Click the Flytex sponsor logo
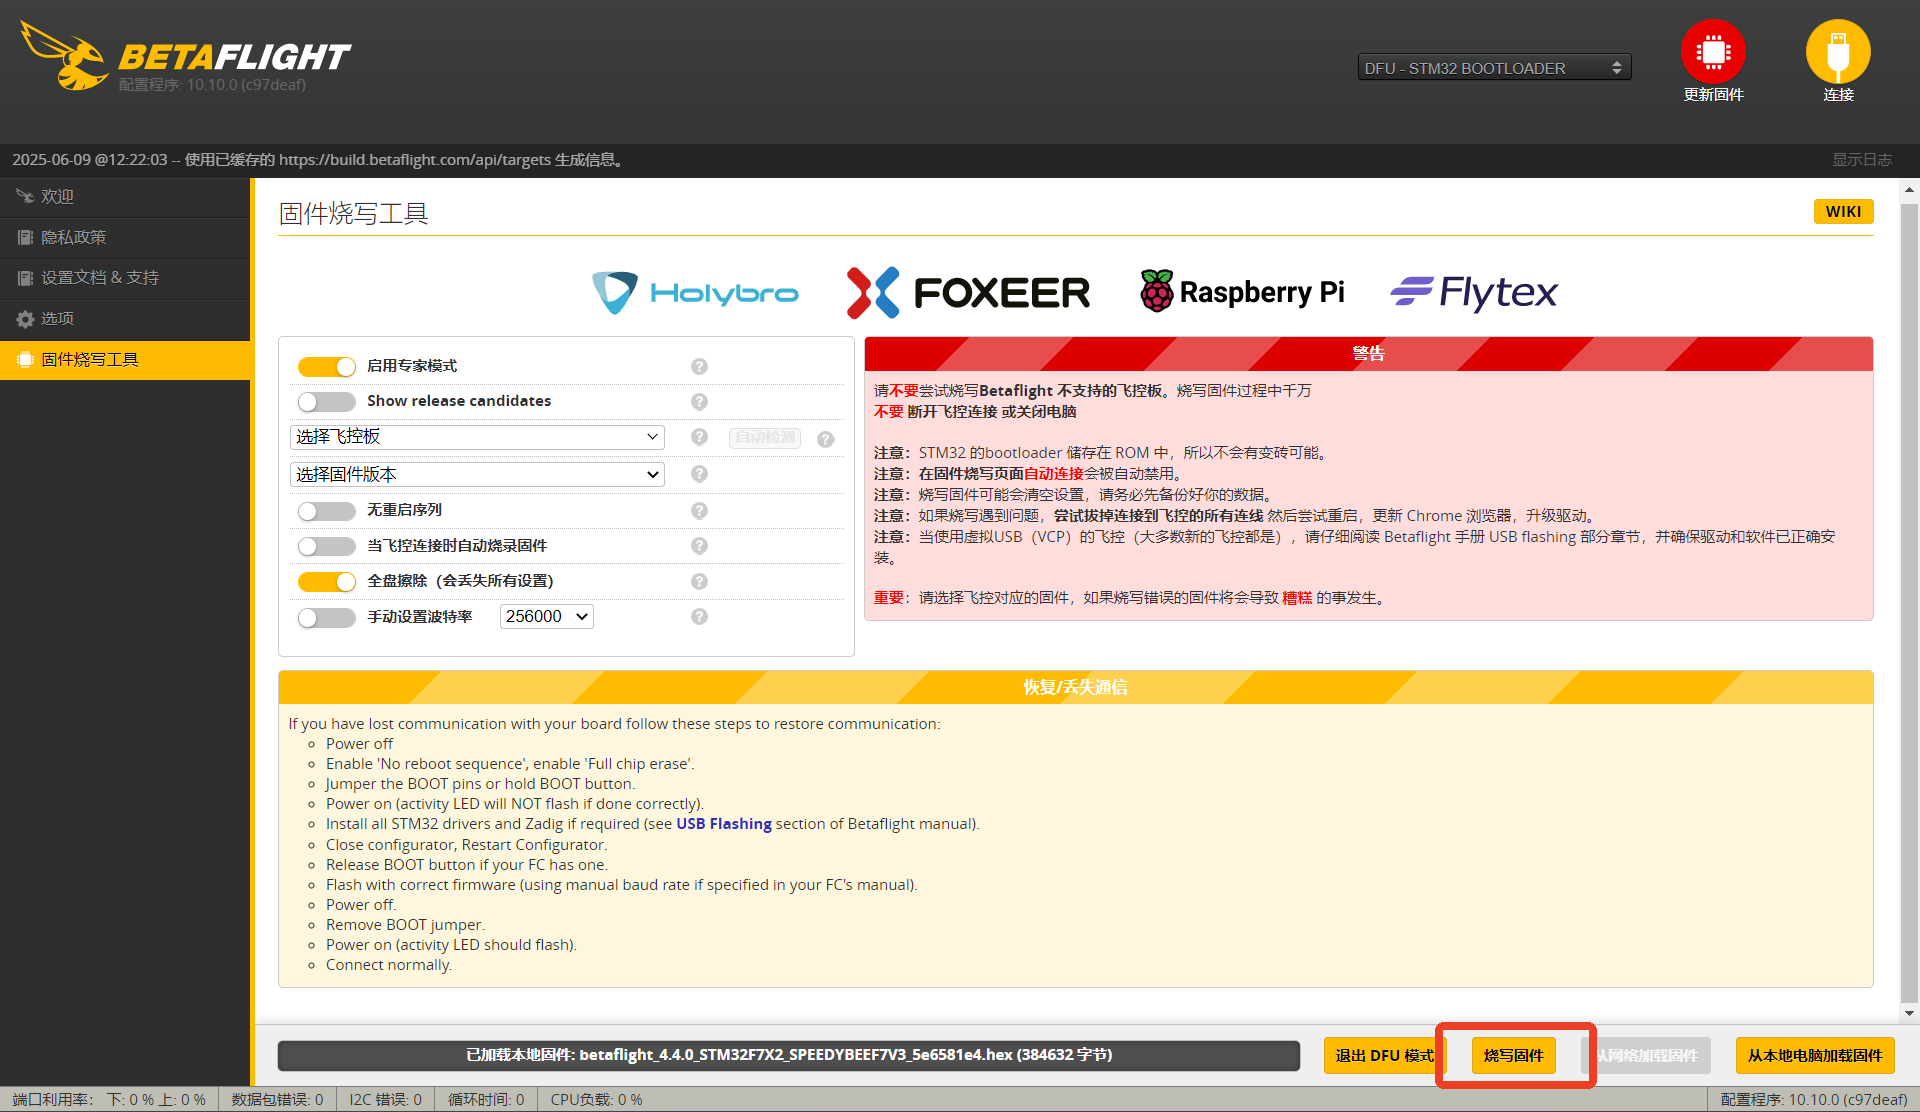 point(1474,292)
